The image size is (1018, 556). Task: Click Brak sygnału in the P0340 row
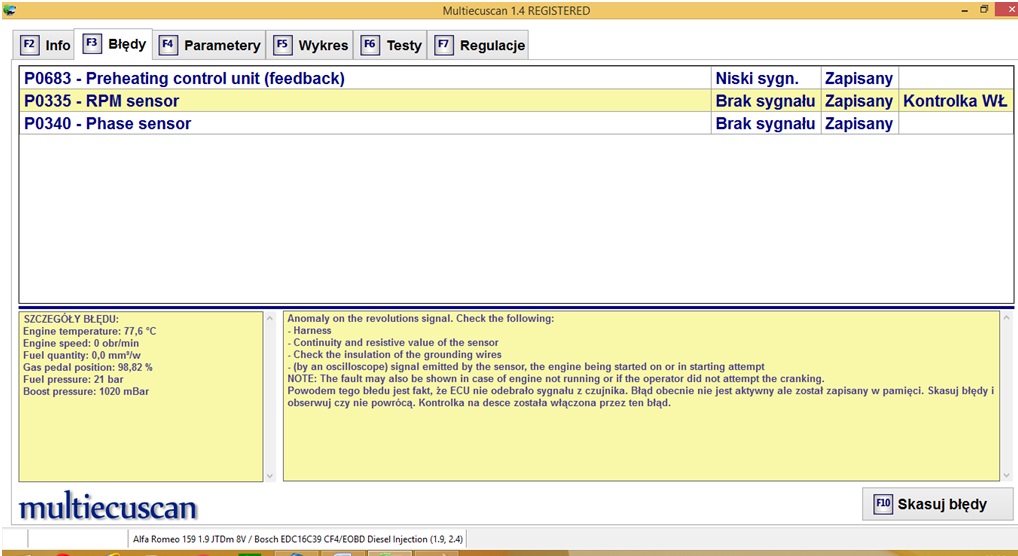tap(765, 124)
